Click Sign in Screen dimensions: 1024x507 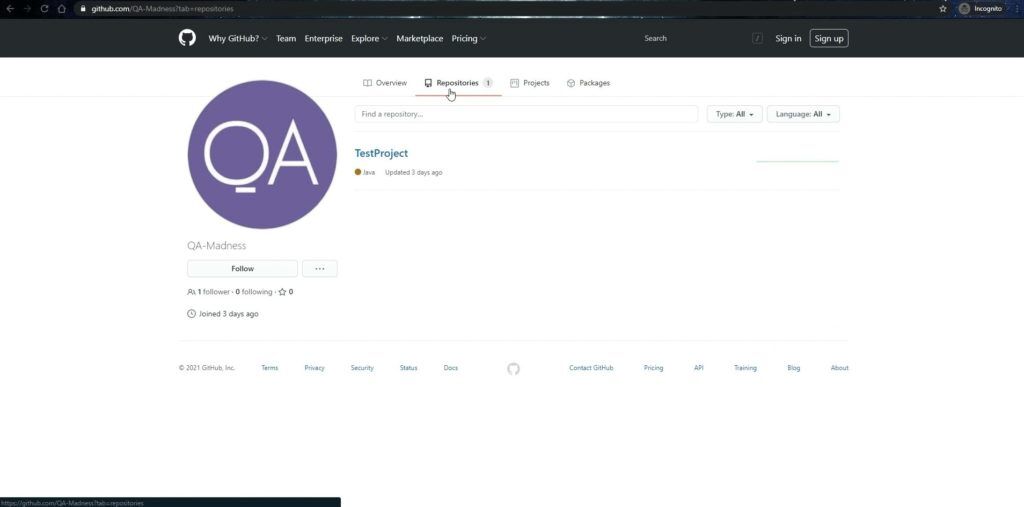(788, 39)
